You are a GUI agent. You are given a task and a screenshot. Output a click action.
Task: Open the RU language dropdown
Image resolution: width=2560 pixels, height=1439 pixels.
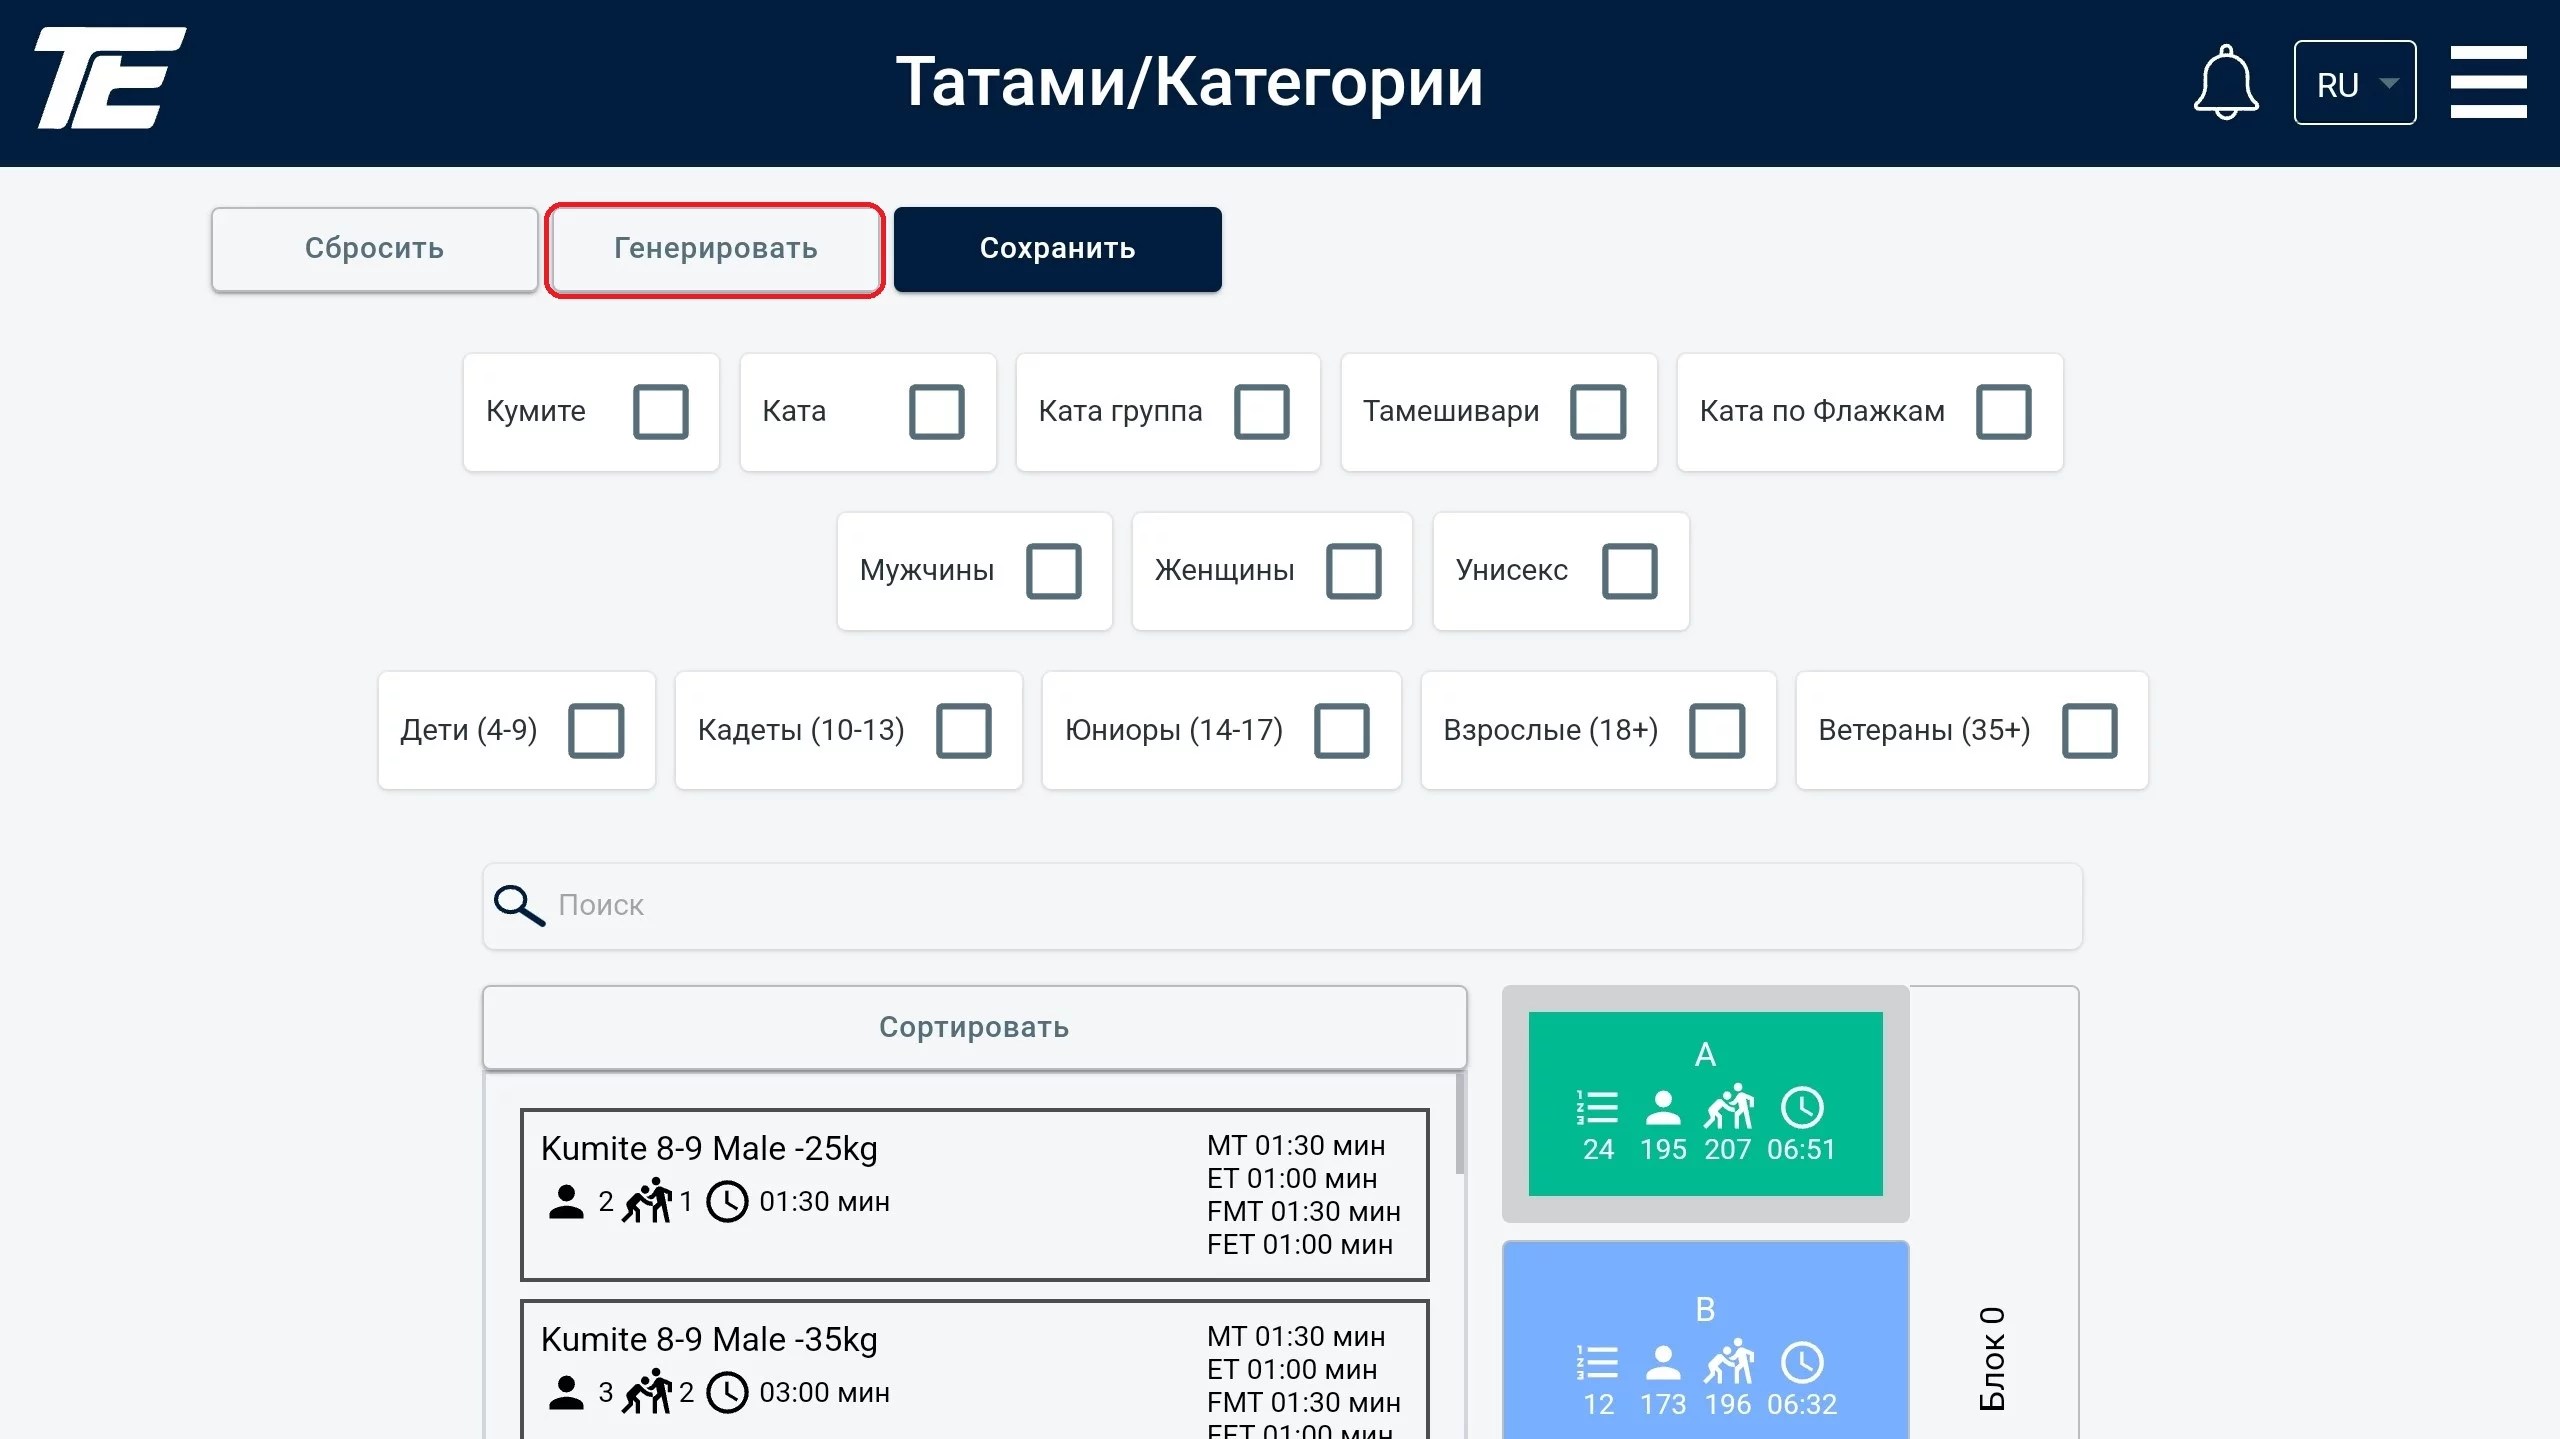[2355, 83]
